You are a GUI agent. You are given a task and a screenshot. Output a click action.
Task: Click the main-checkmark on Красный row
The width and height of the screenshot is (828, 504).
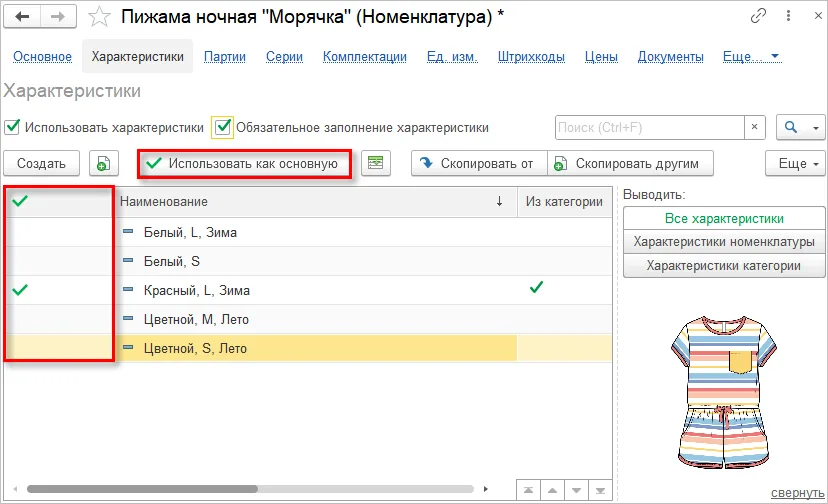[x=20, y=290]
